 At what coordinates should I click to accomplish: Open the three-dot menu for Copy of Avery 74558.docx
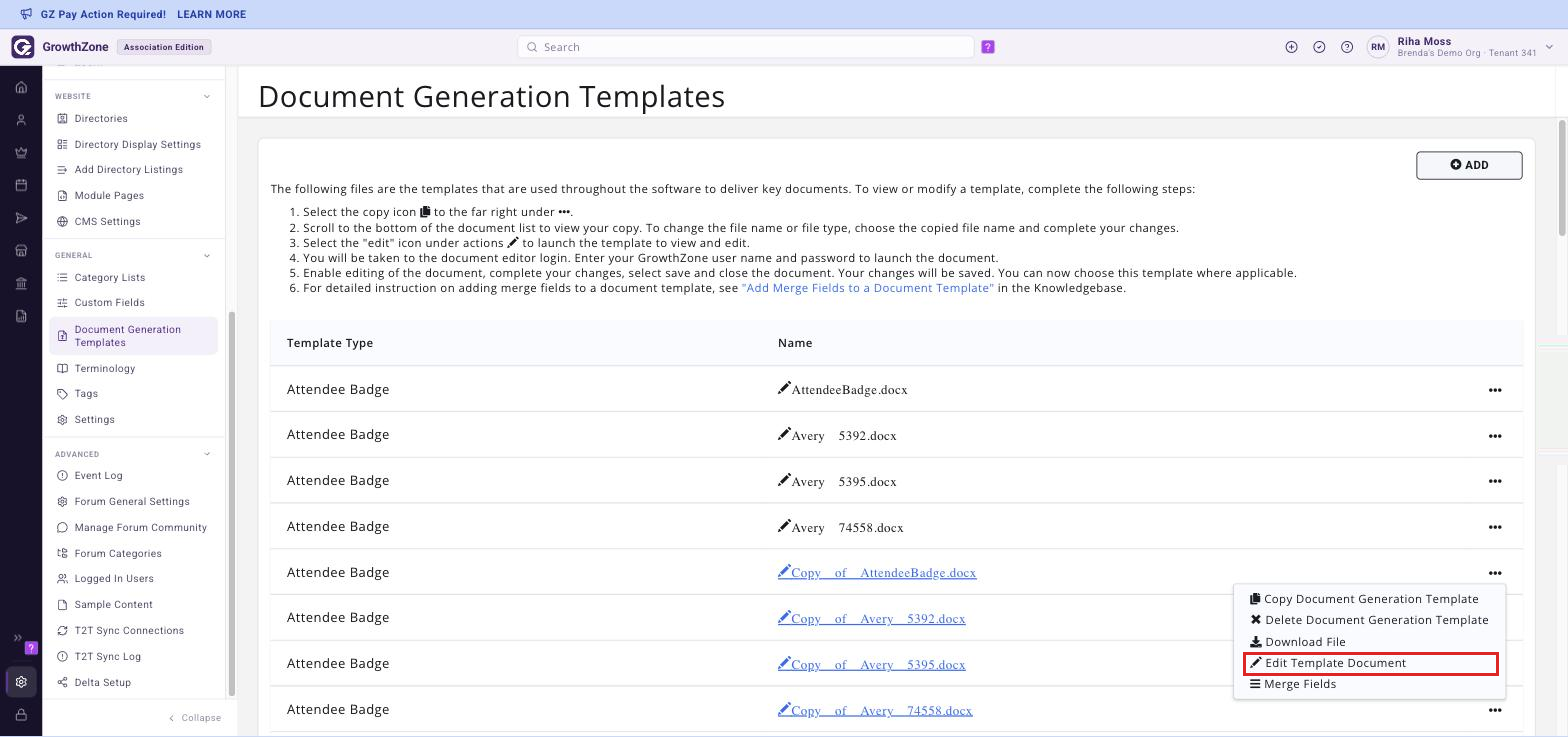pyautogui.click(x=1495, y=710)
